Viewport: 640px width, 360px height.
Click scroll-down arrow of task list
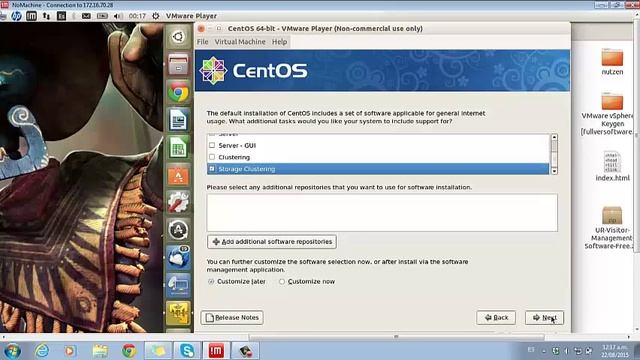[x=554, y=171]
